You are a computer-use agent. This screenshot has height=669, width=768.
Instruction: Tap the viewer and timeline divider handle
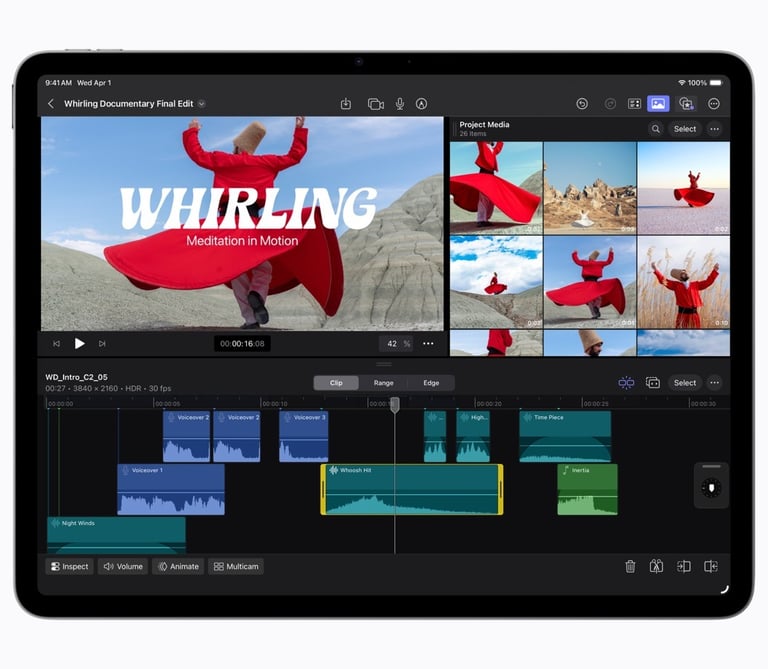point(384,364)
